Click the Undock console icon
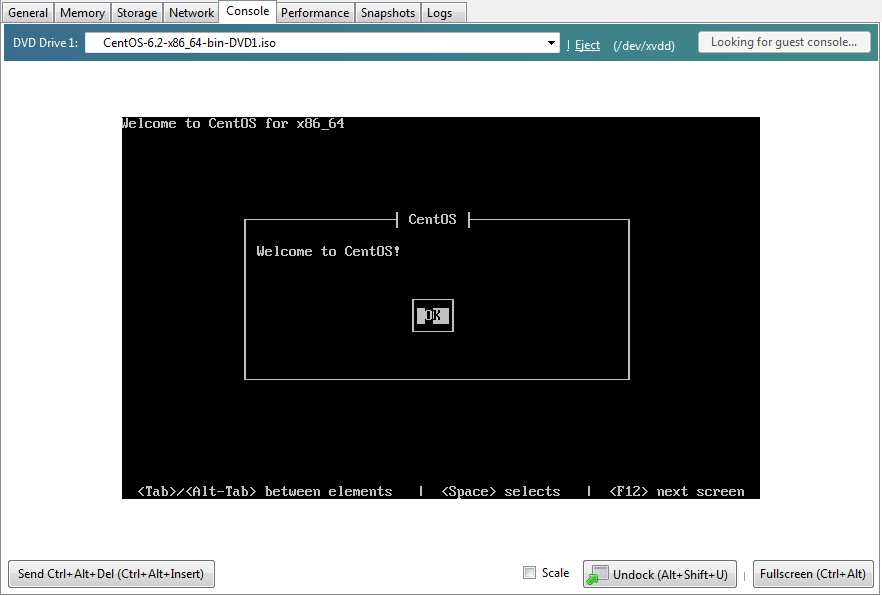The height and width of the screenshot is (596, 882). [597, 575]
